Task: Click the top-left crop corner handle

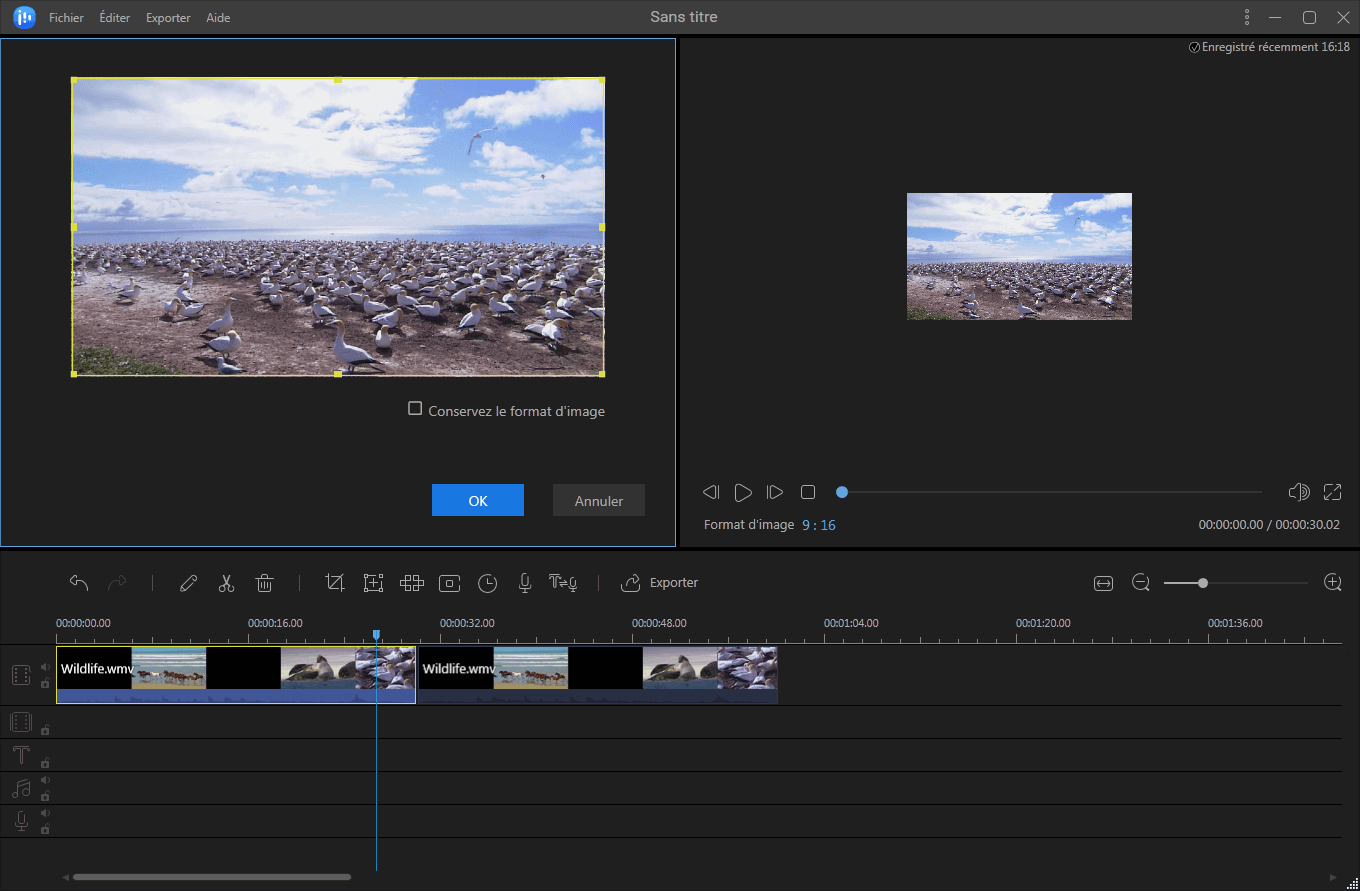Action: [74, 80]
